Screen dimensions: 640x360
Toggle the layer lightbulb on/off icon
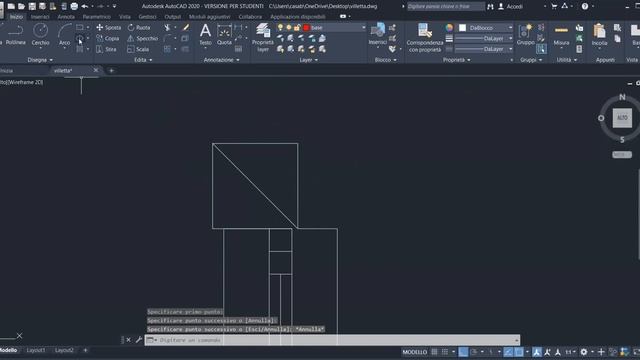tap(280, 27)
